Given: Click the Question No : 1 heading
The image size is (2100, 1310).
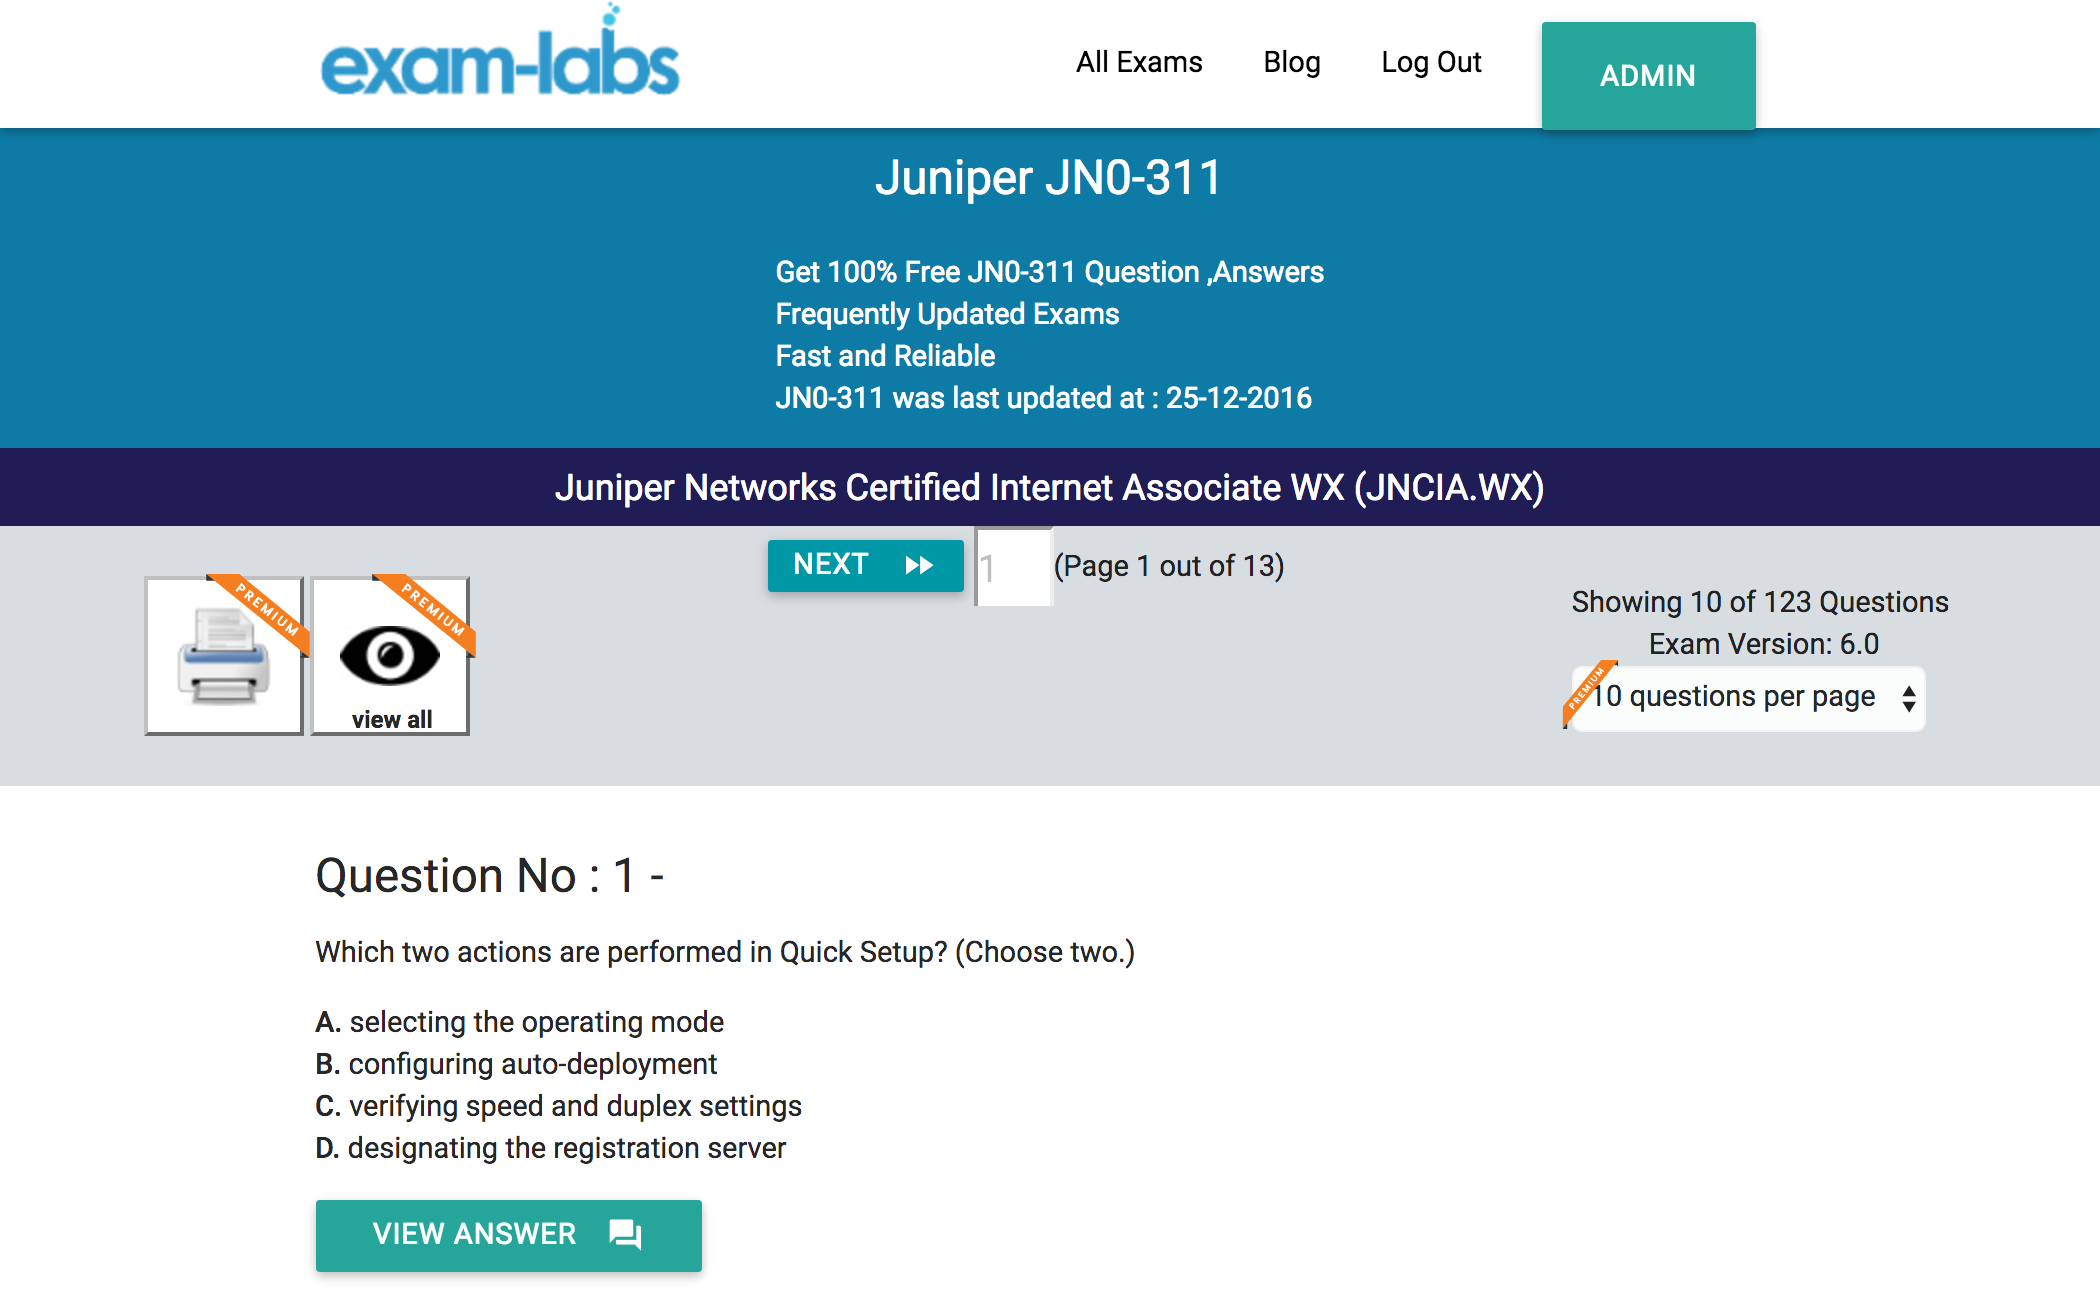Looking at the screenshot, I should pyautogui.click(x=490, y=876).
